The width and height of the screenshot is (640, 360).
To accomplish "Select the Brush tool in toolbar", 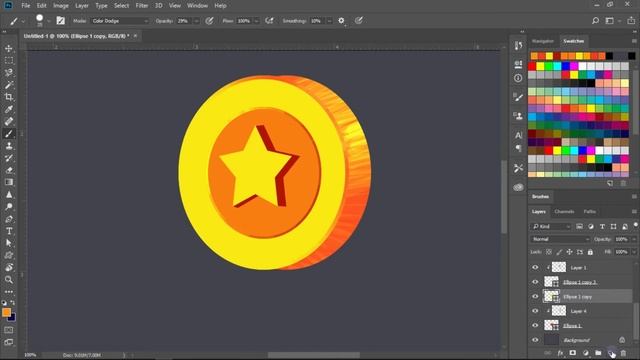I will (x=9, y=134).
